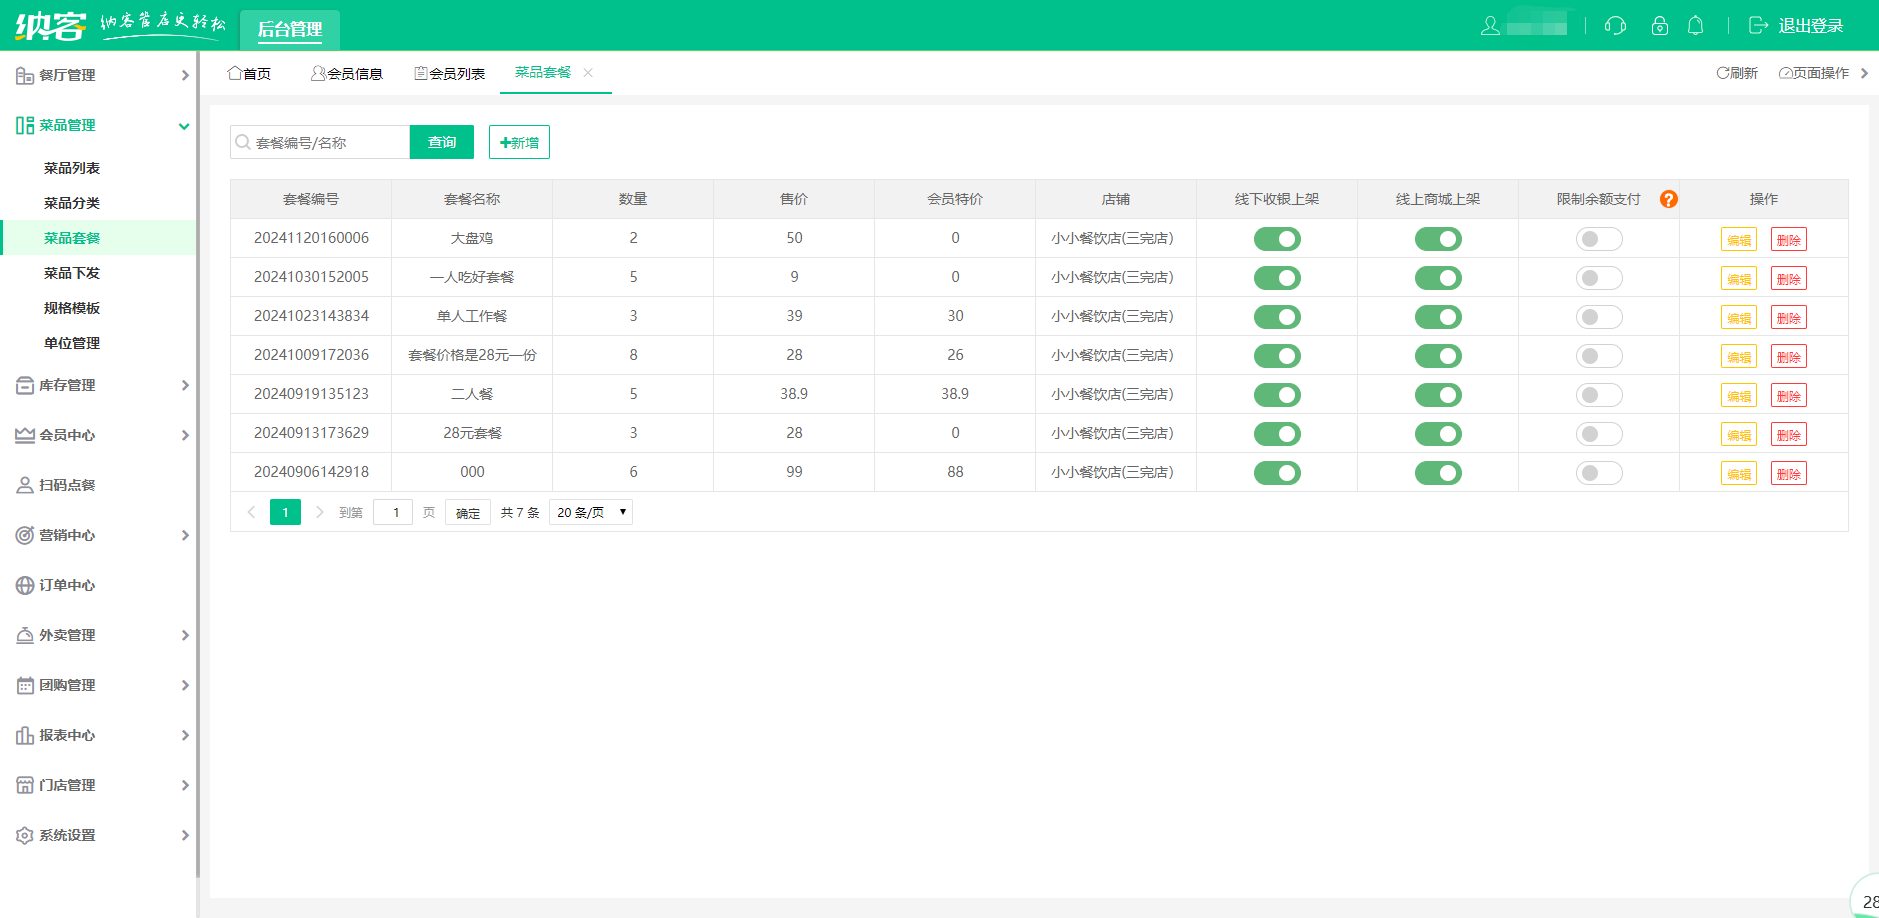The width and height of the screenshot is (1879, 918).
Task: Click the user profile icon
Action: (1490, 26)
